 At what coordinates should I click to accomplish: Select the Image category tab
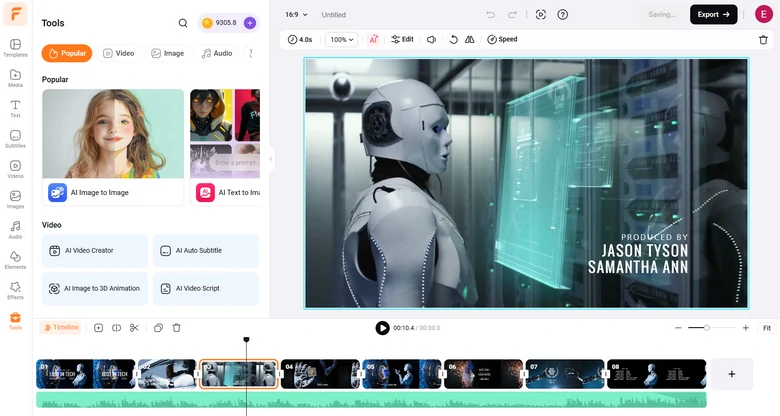(x=167, y=53)
